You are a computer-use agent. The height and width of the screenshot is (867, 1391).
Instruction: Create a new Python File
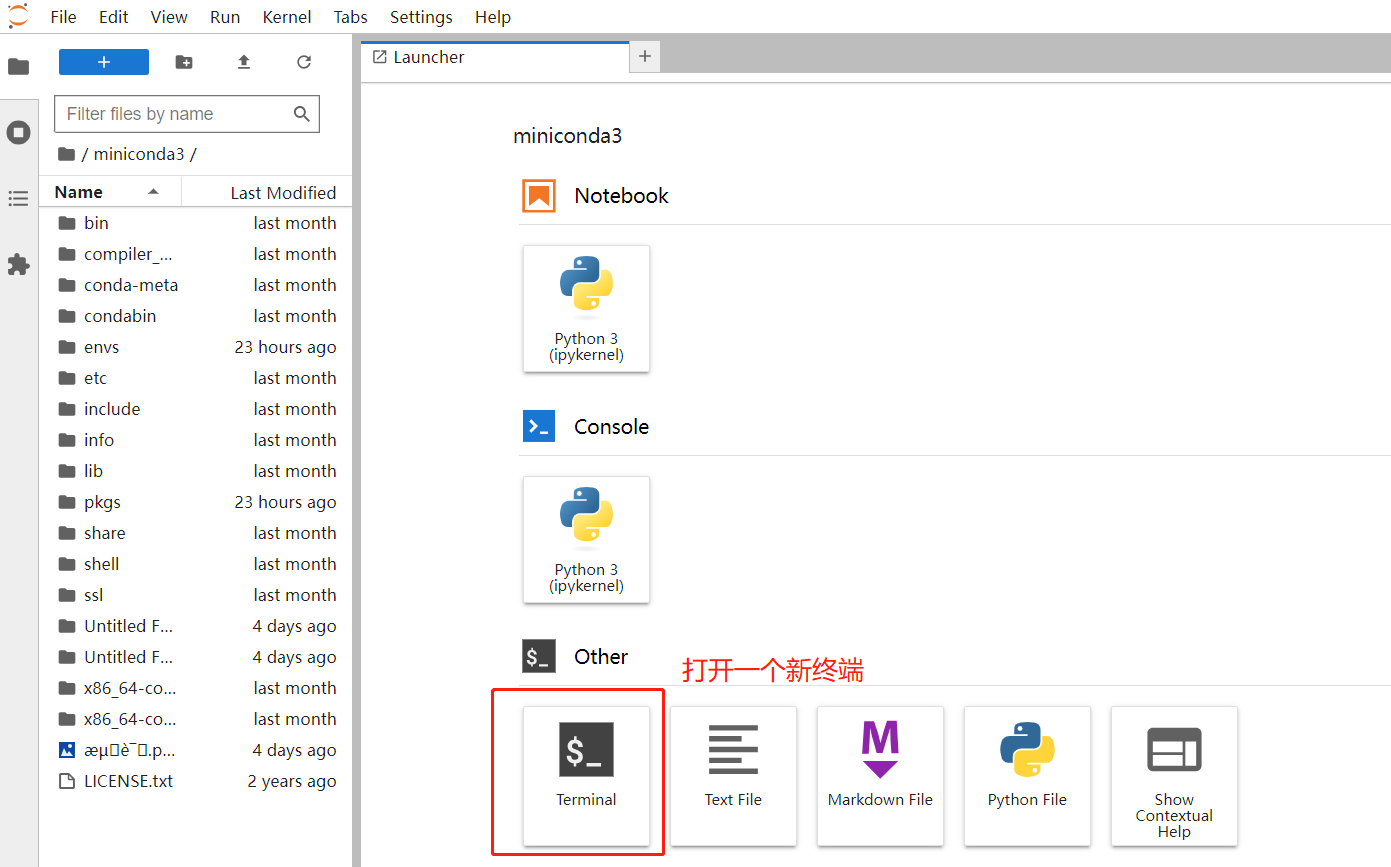tap(1027, 776)
